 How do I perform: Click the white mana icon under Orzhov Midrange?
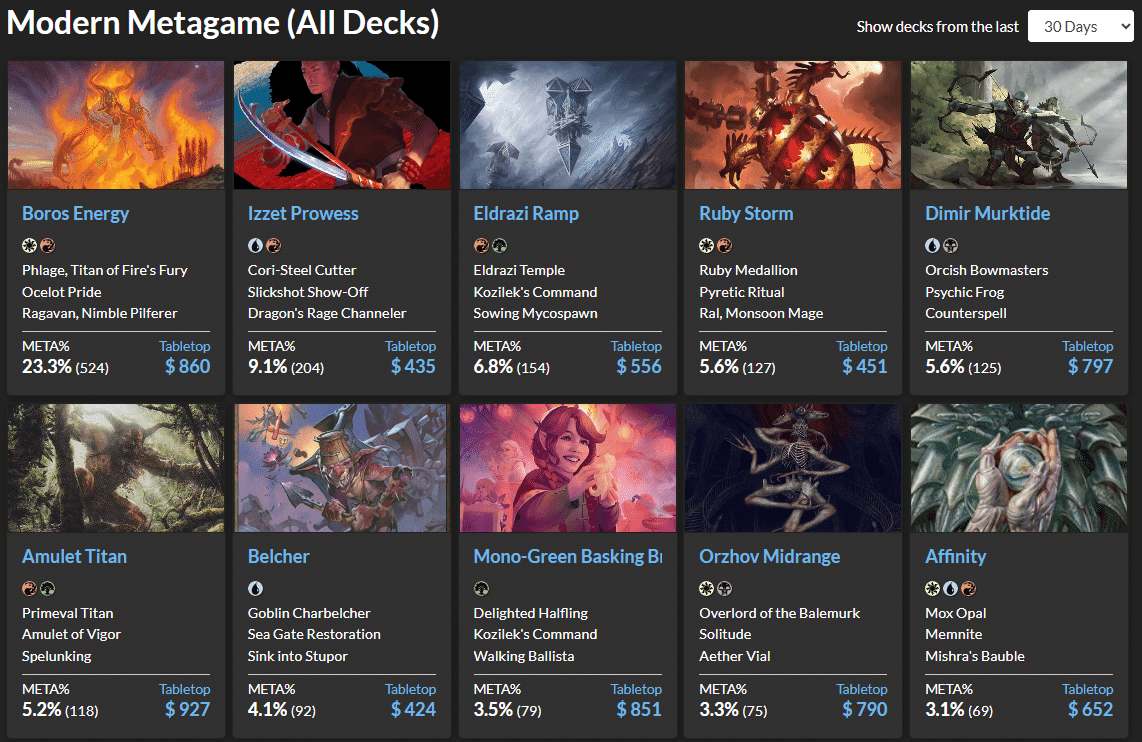706,588
